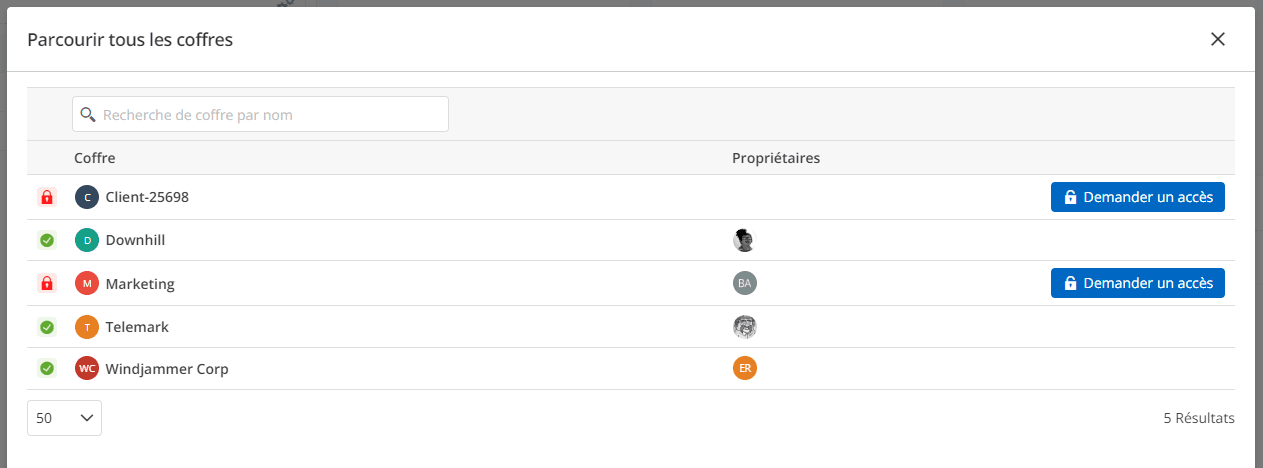Focus the vault name search field
The height and width of the screenshot is (468, 1263).
coord(270,114)
